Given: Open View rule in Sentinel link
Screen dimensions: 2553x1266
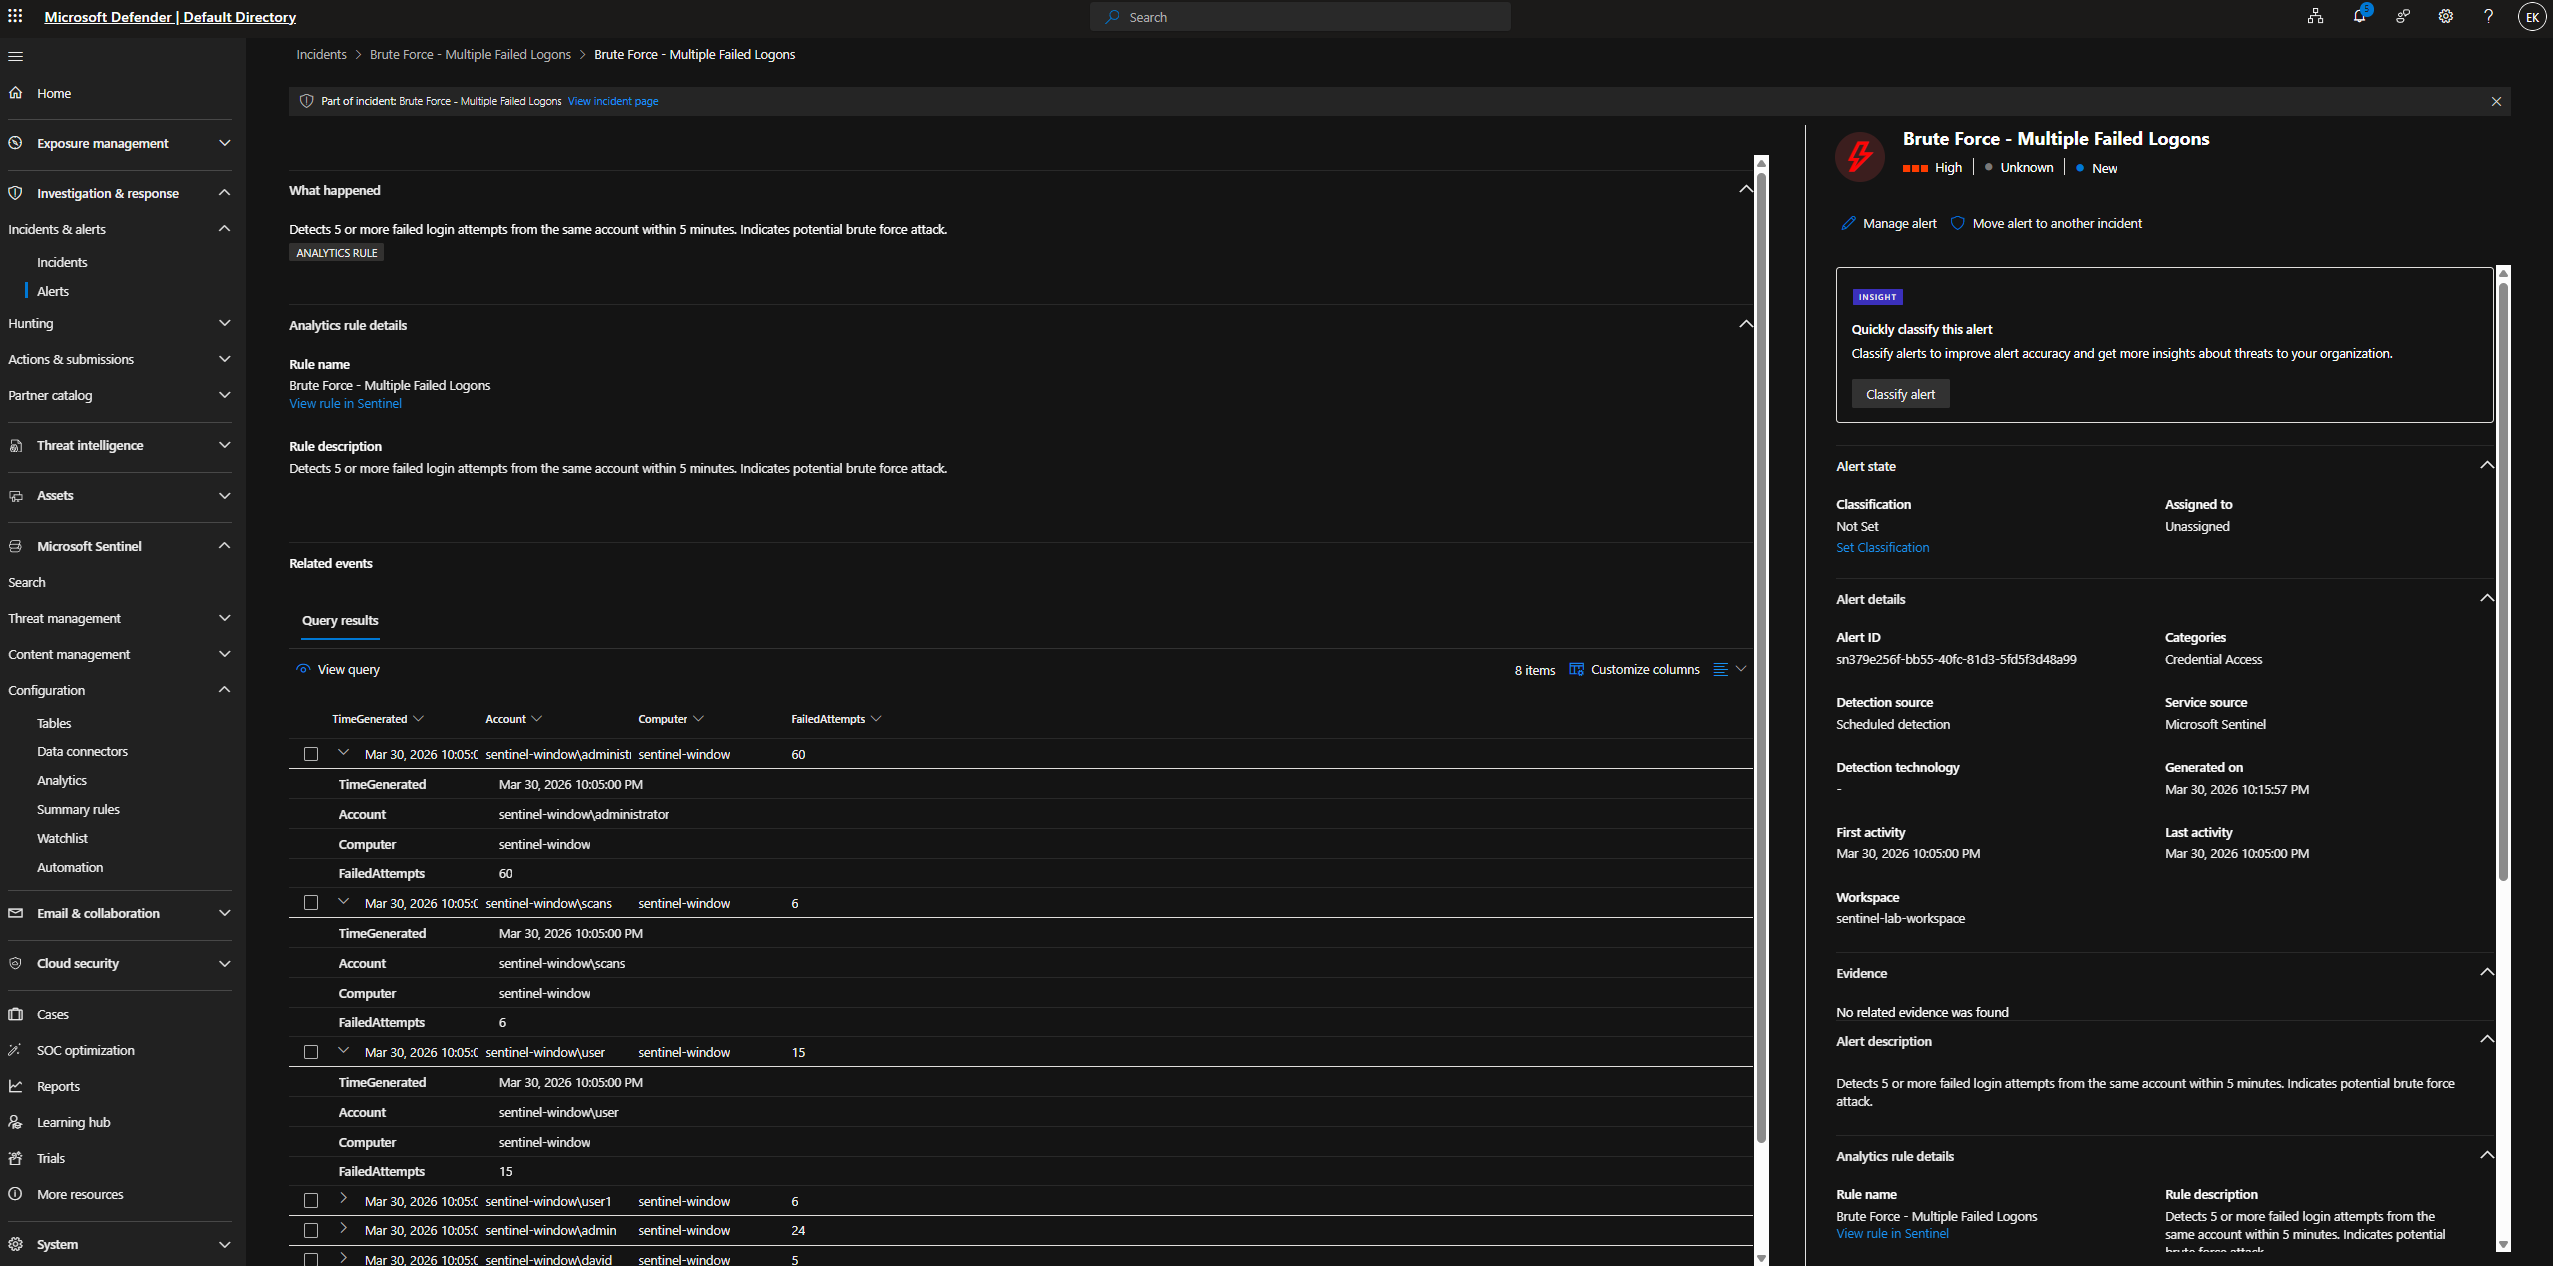Looking at the screenshot, I should pyautogui.click(x=345, y=404).
